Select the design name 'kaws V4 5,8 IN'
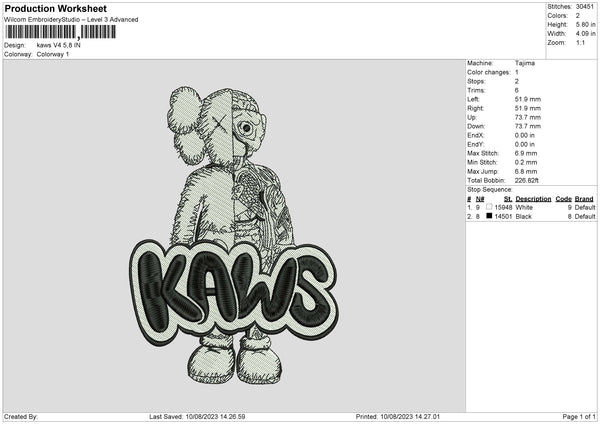 [59, 45]
